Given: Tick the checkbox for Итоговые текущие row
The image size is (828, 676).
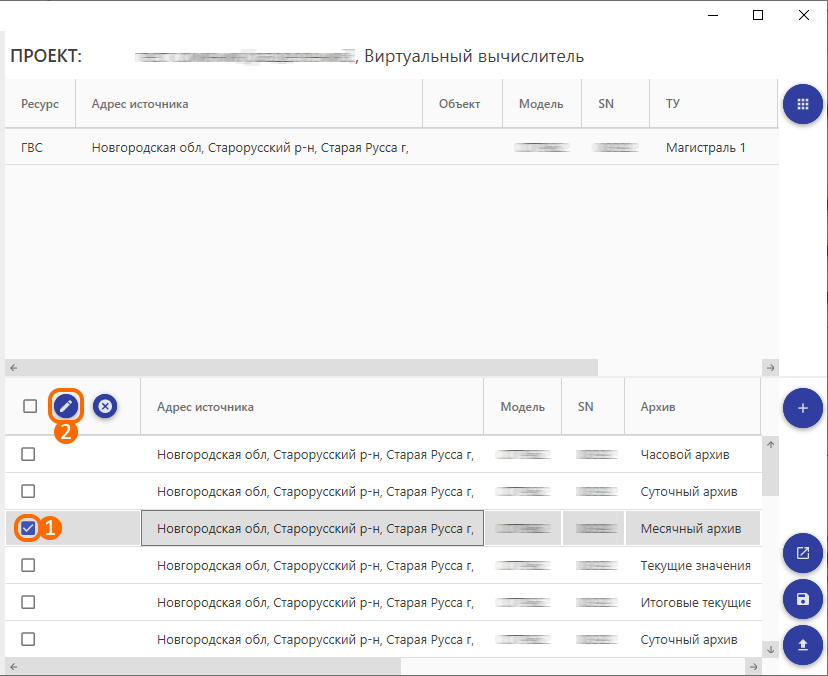Looking at the screenshot, I should click(28, 602).
